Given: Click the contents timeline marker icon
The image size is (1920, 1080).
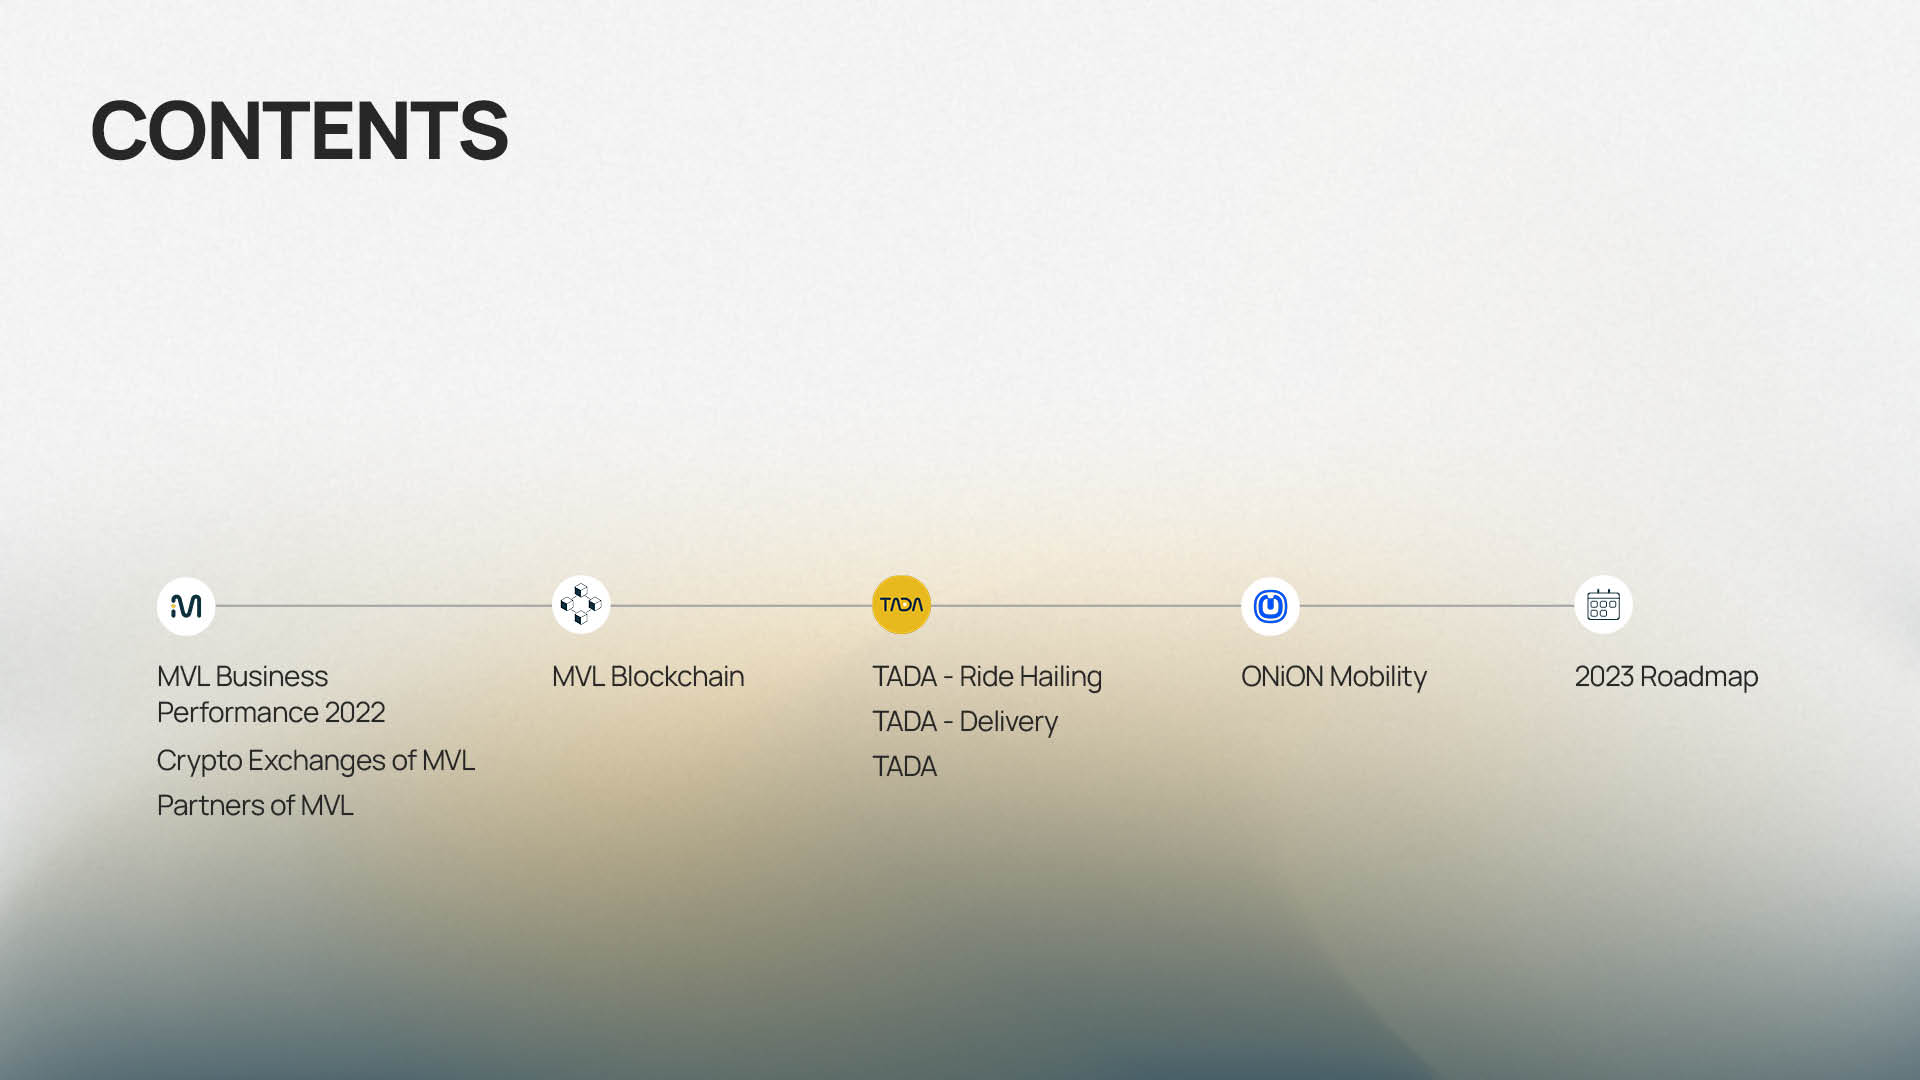Looking at the screenshot, I should [1604, 607].
